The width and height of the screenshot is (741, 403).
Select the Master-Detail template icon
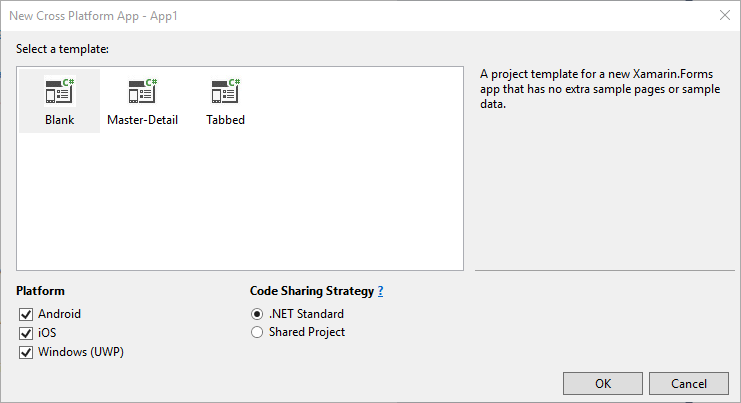pos(142,92)
